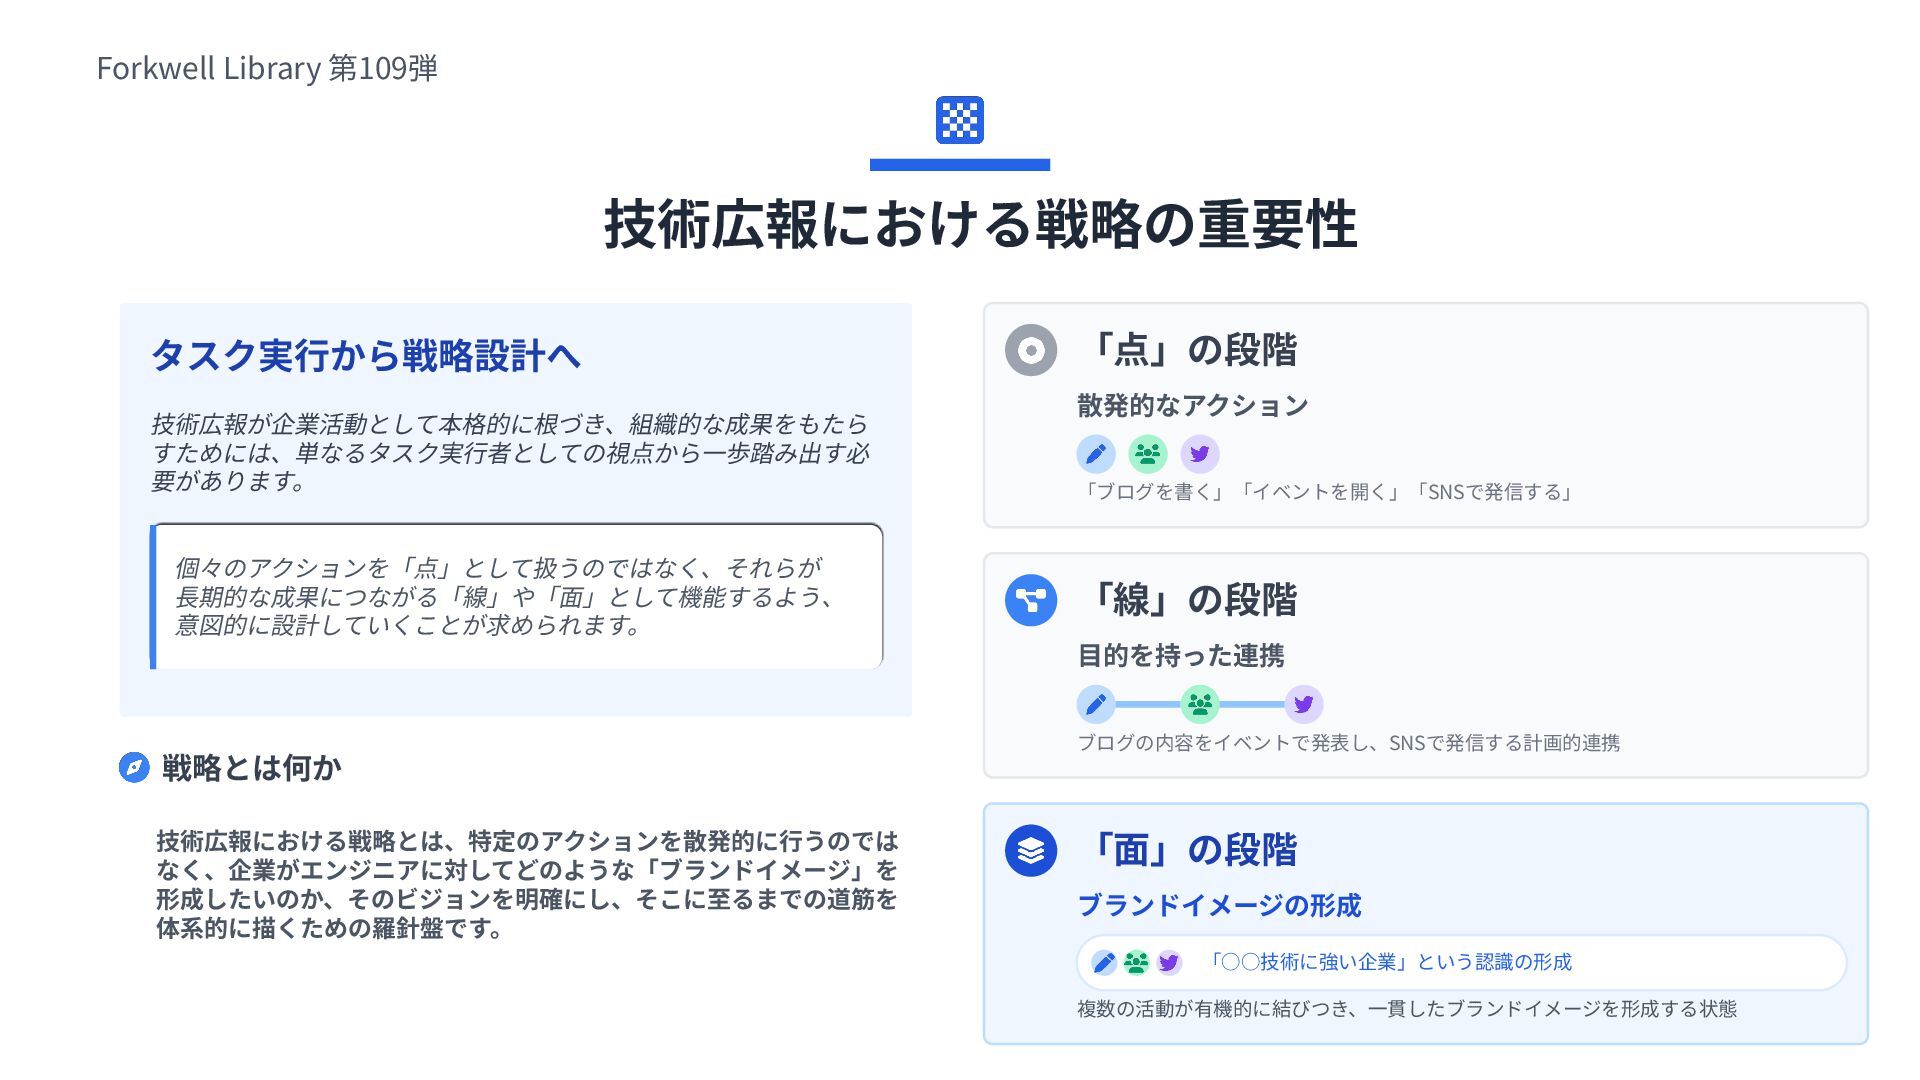1920x1080 pixels.
Task: Click the 戦略とは何か section heading
Action: point(252,767)
